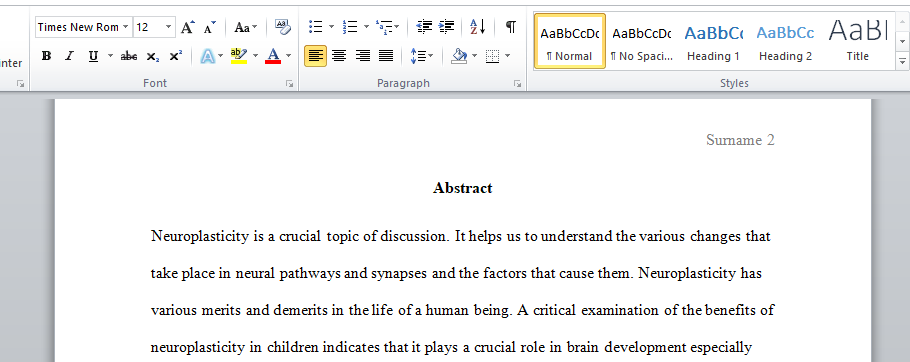Open the Text Effects dropdown arrow

point(221,56)
